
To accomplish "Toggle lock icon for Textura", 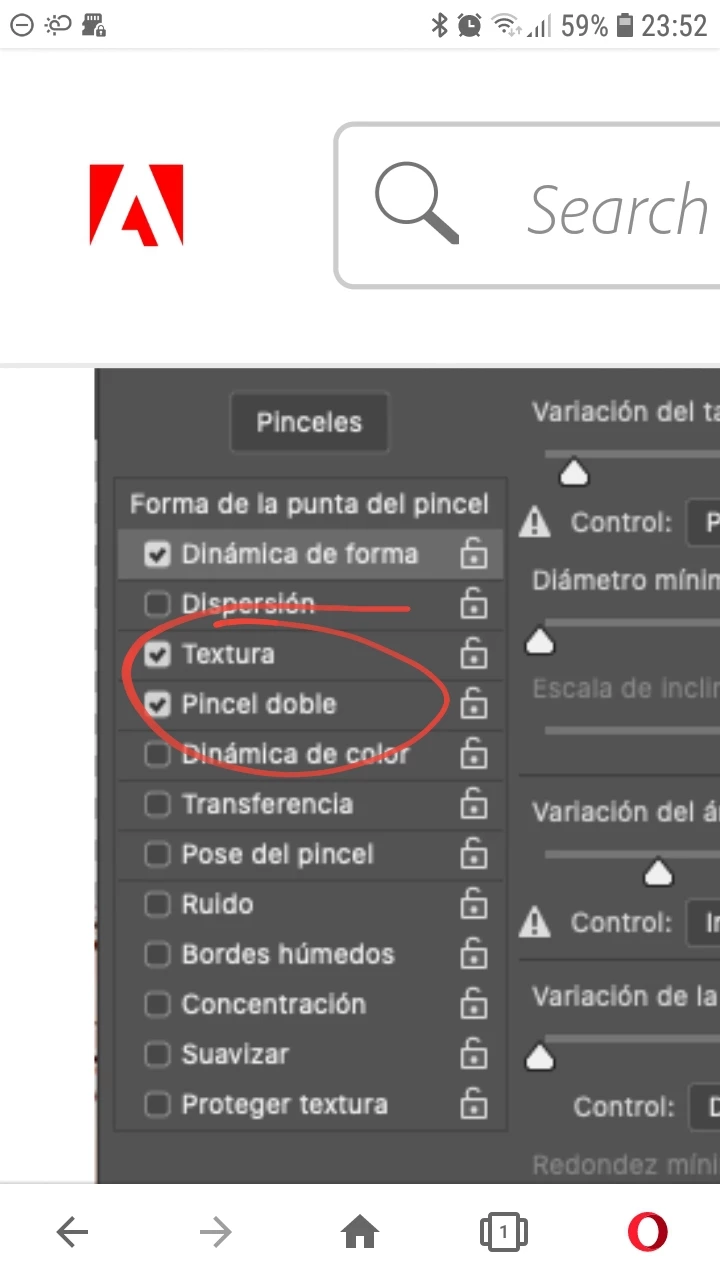I will point(474,652).
